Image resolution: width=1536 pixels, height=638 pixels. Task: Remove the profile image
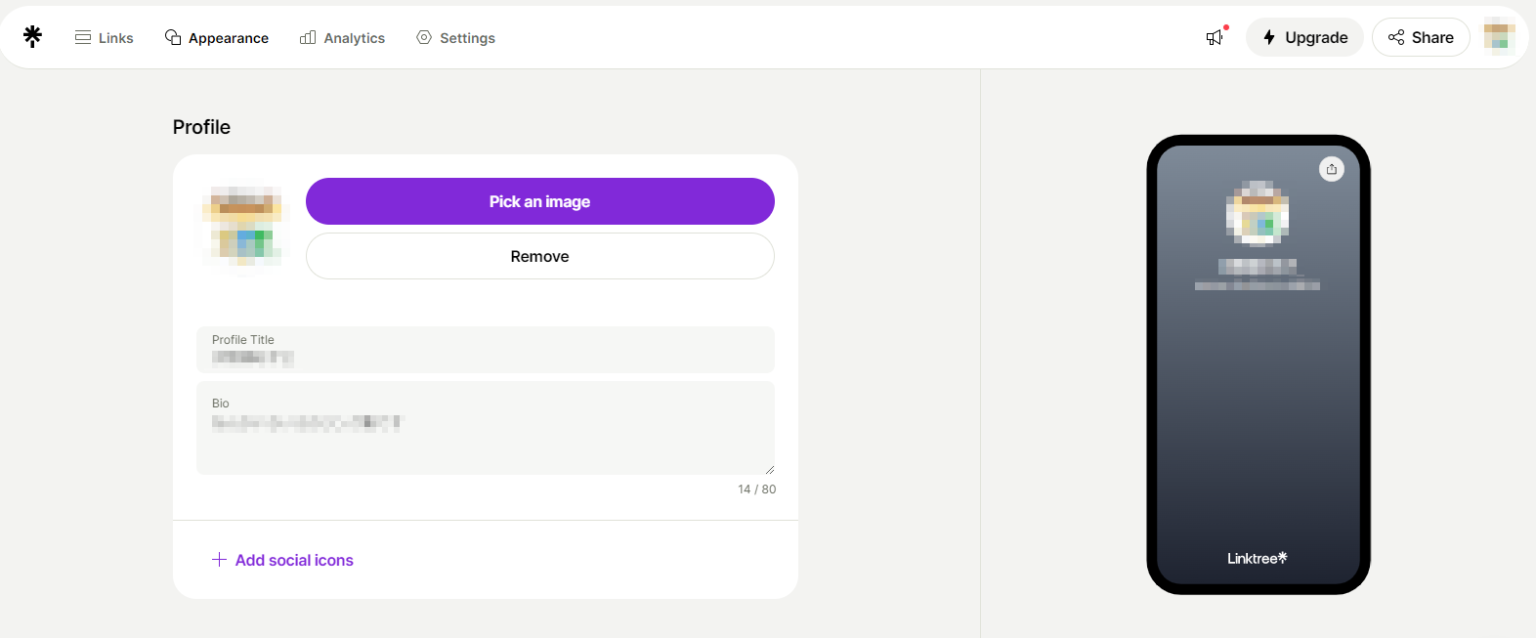pyautogui.click(x=540, y=256)
